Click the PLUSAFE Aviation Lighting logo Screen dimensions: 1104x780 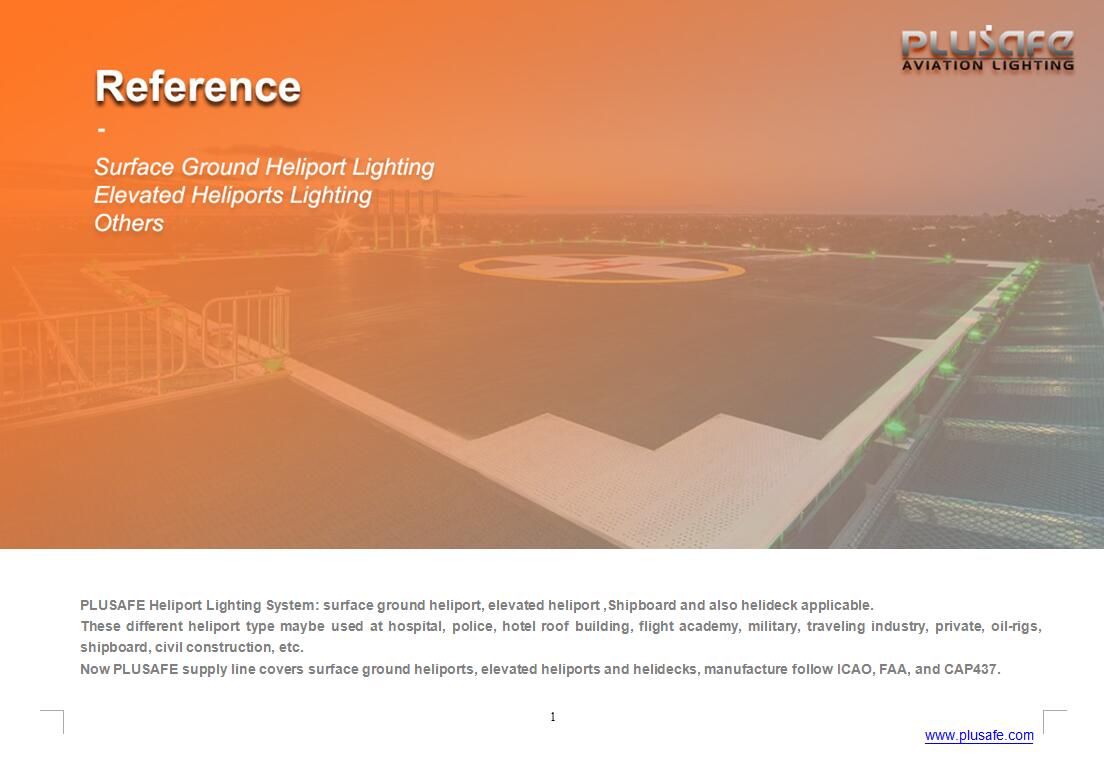tap(987, 49)
